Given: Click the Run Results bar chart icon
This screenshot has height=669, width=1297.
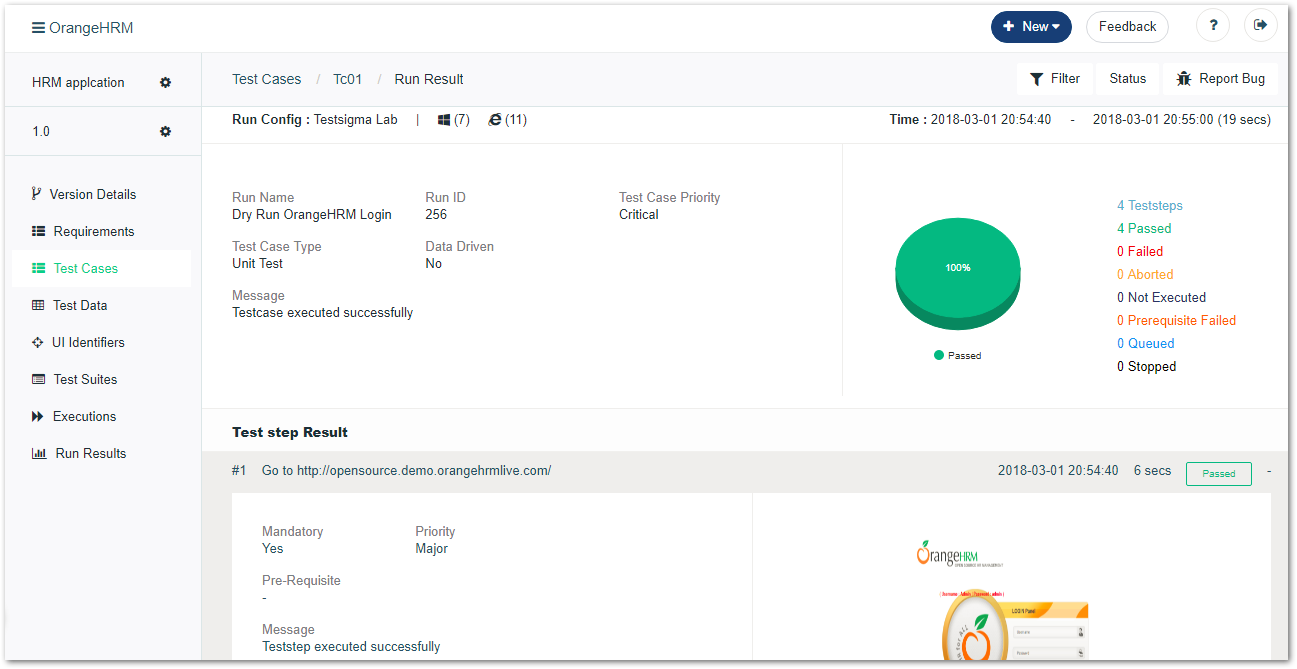Looking at the screenshot, I should point(39,453).
